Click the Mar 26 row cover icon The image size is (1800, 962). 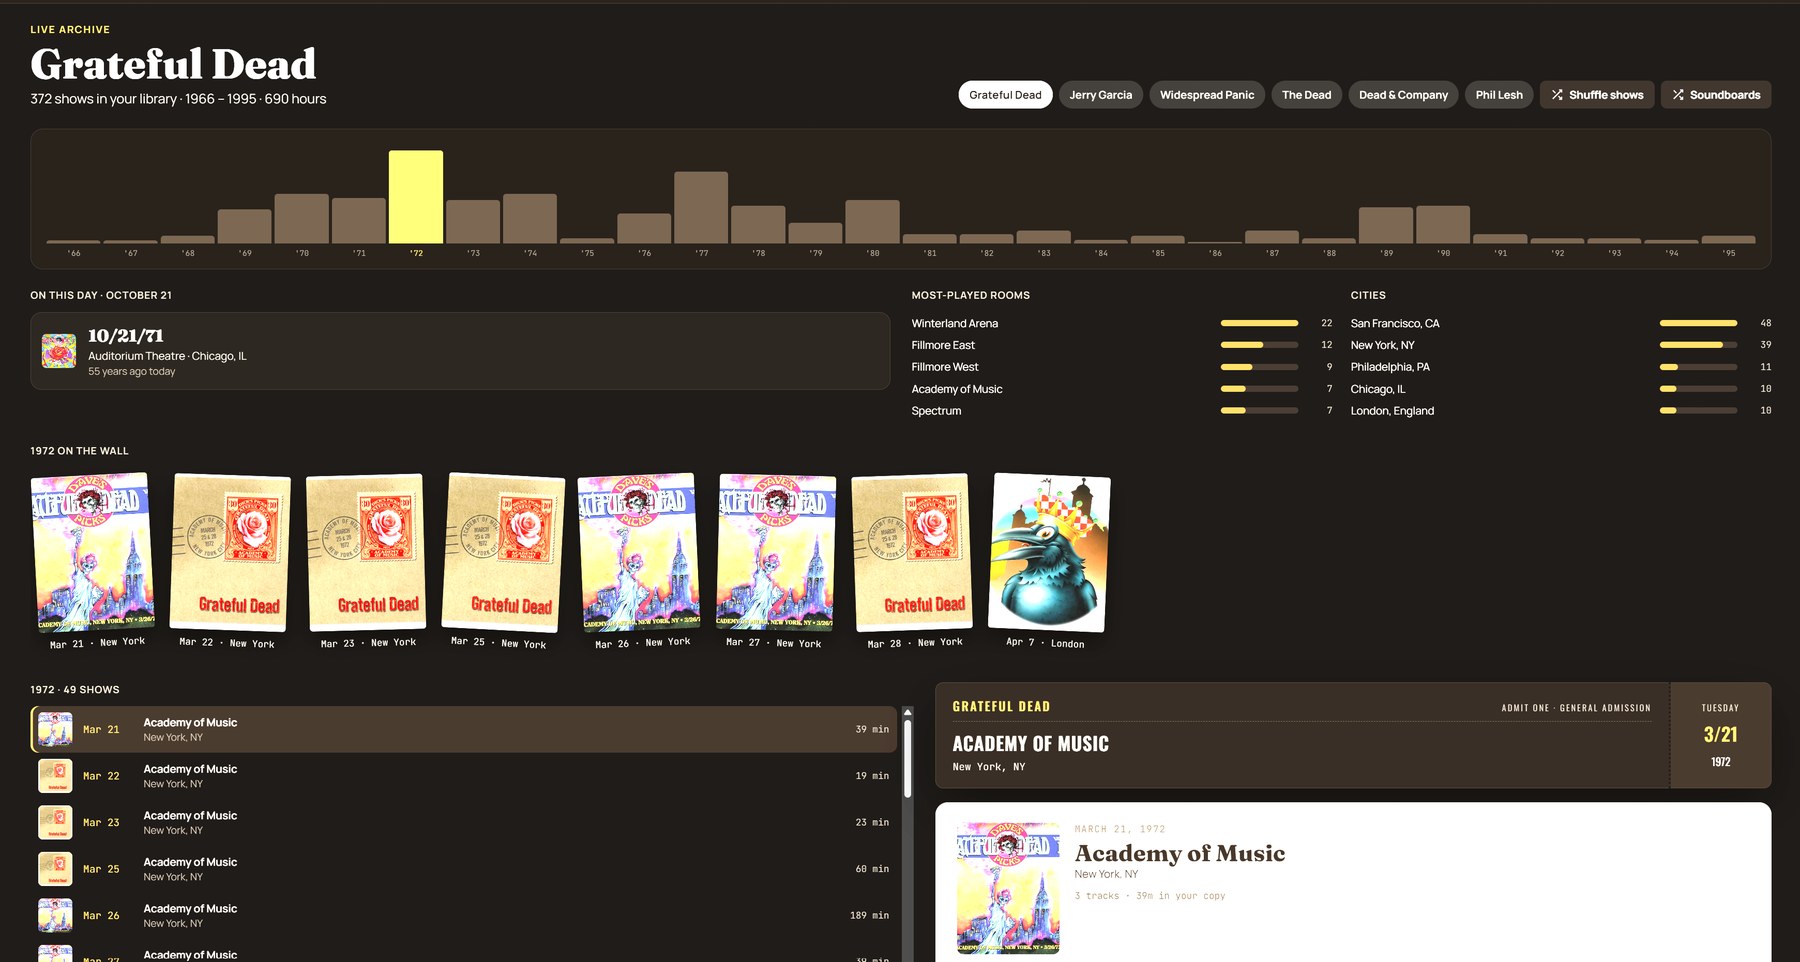tap(55, 916)
